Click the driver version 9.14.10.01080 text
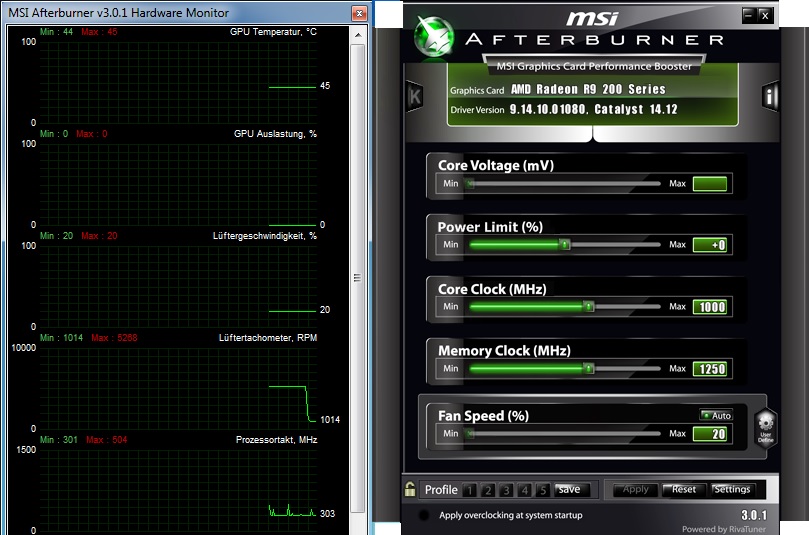 tap(548, 109)
